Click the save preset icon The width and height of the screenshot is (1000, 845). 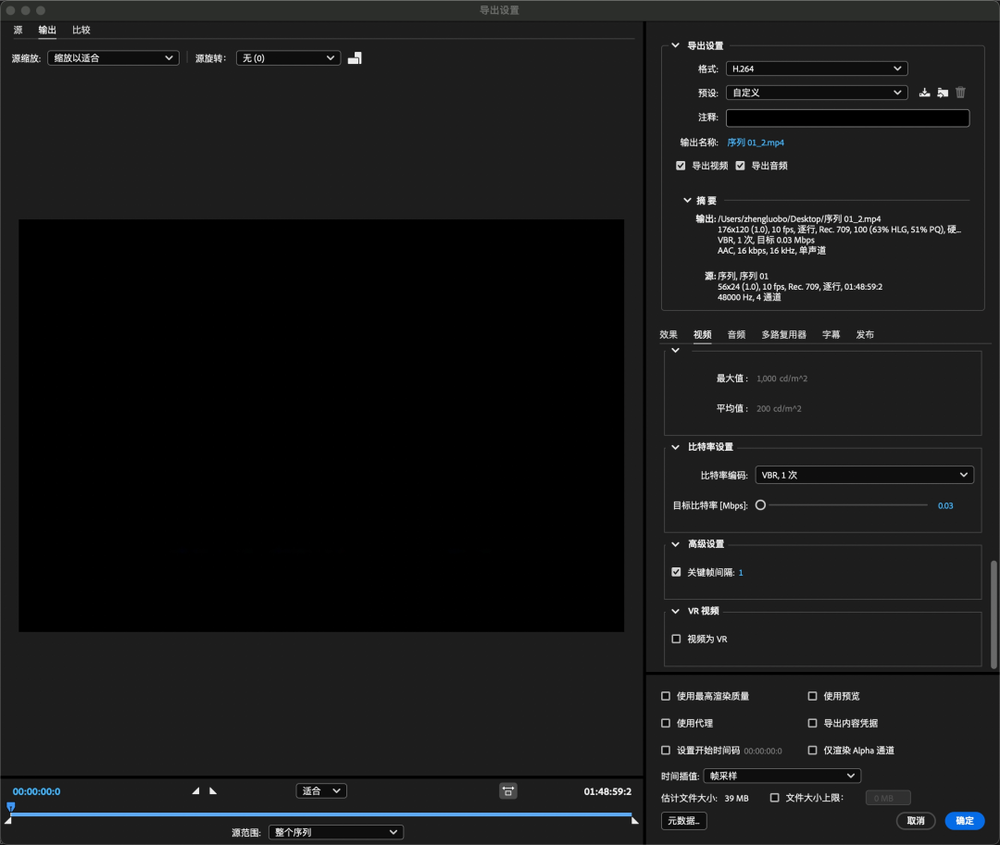coord(925,93)
